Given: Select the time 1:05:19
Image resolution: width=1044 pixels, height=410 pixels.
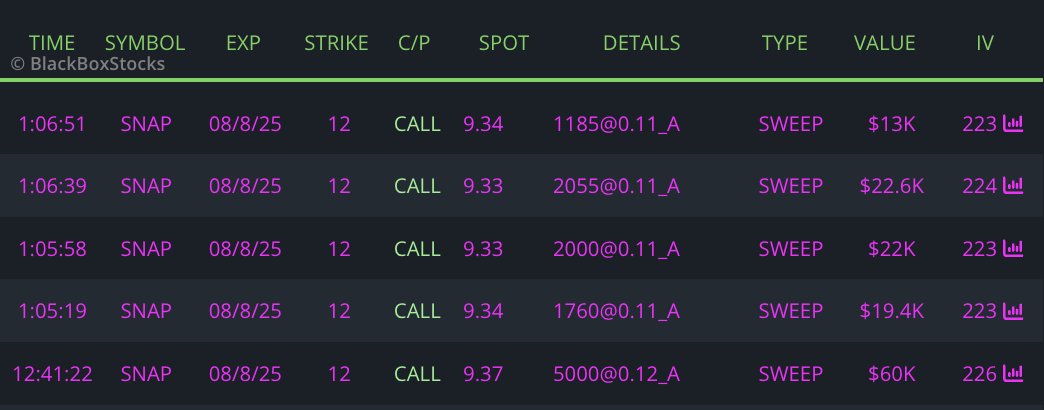Looking at the screenshot, I should tap(53, 311).
